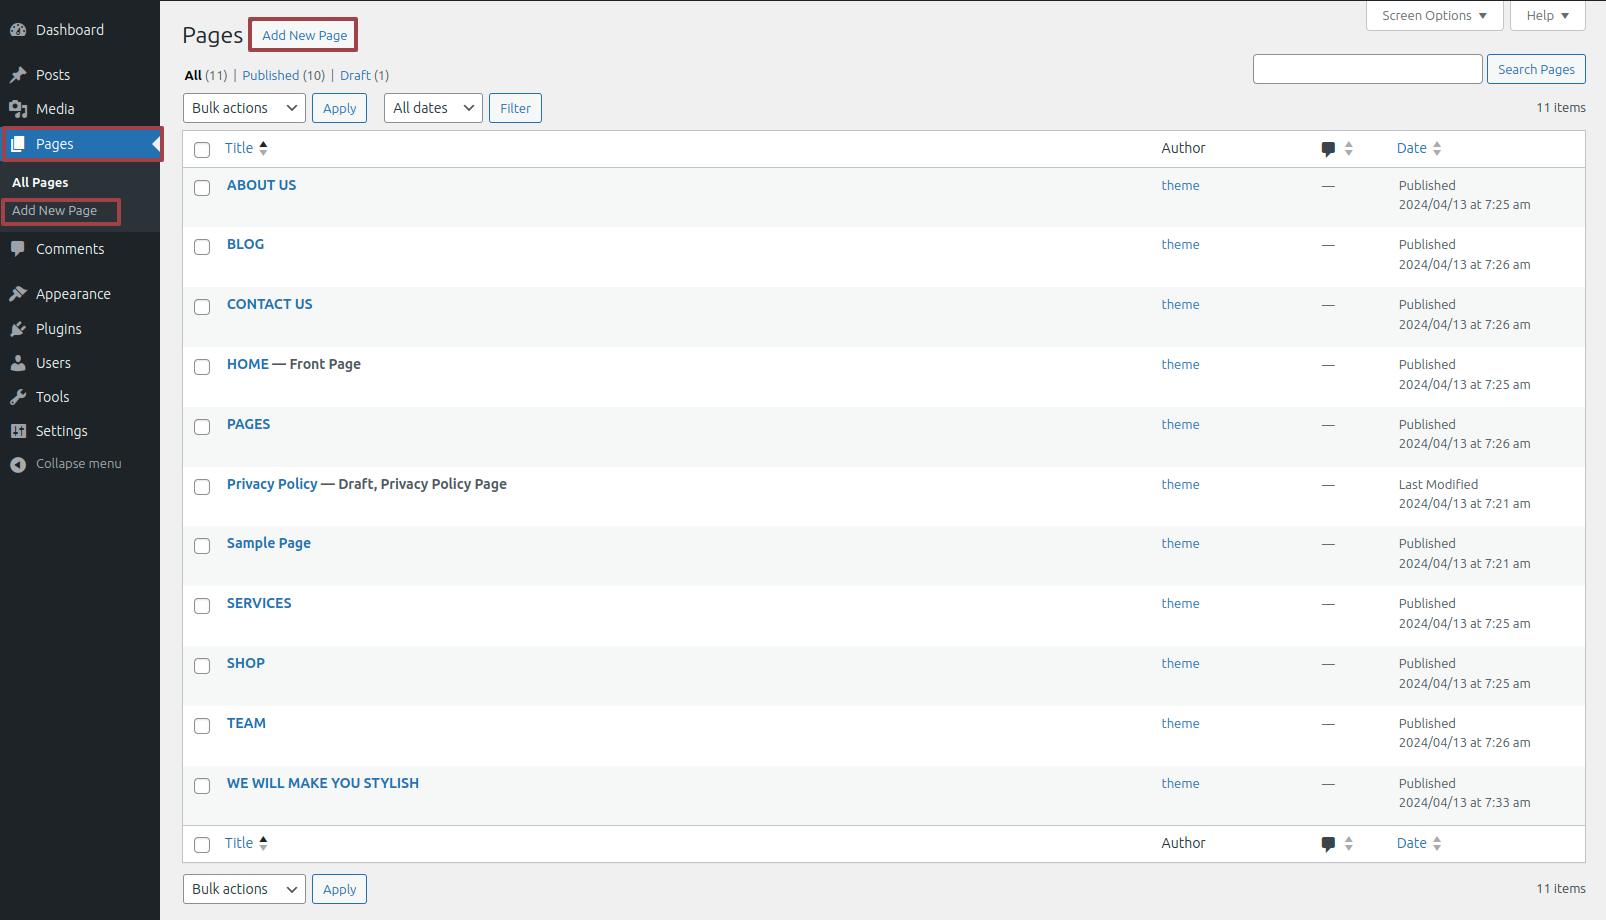1606x920 pixels.
Task: Expand Screen Options panel
Action: click(x=1434, y=15)
